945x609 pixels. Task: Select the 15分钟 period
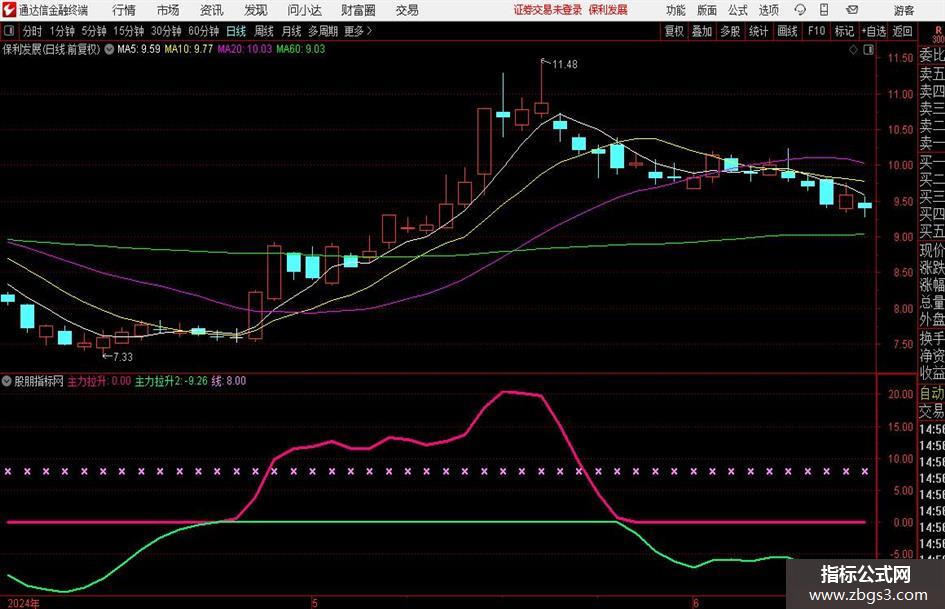128,31
